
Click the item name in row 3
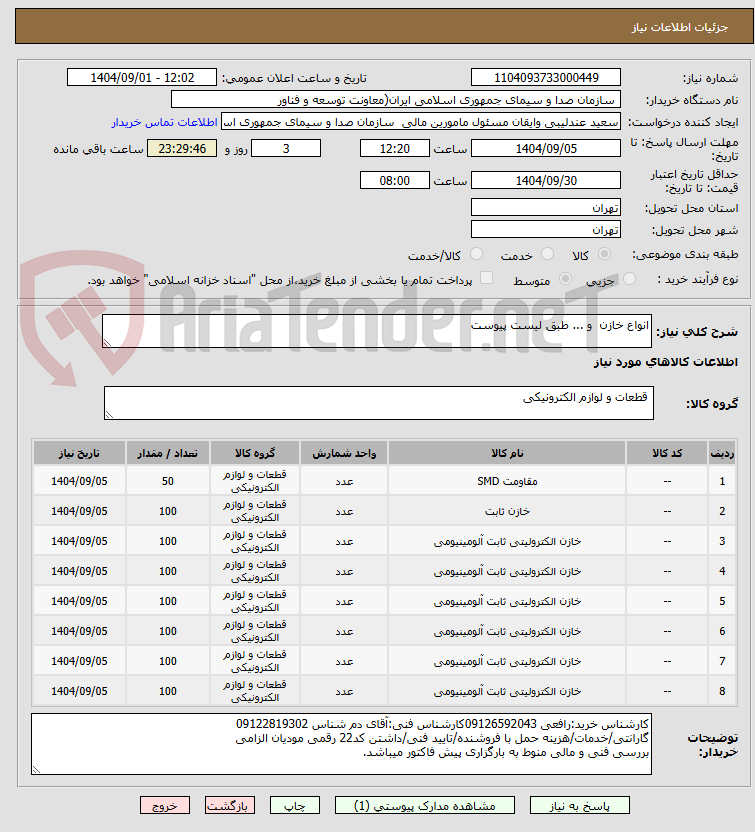pyautogui.click(x=507, y=541)
